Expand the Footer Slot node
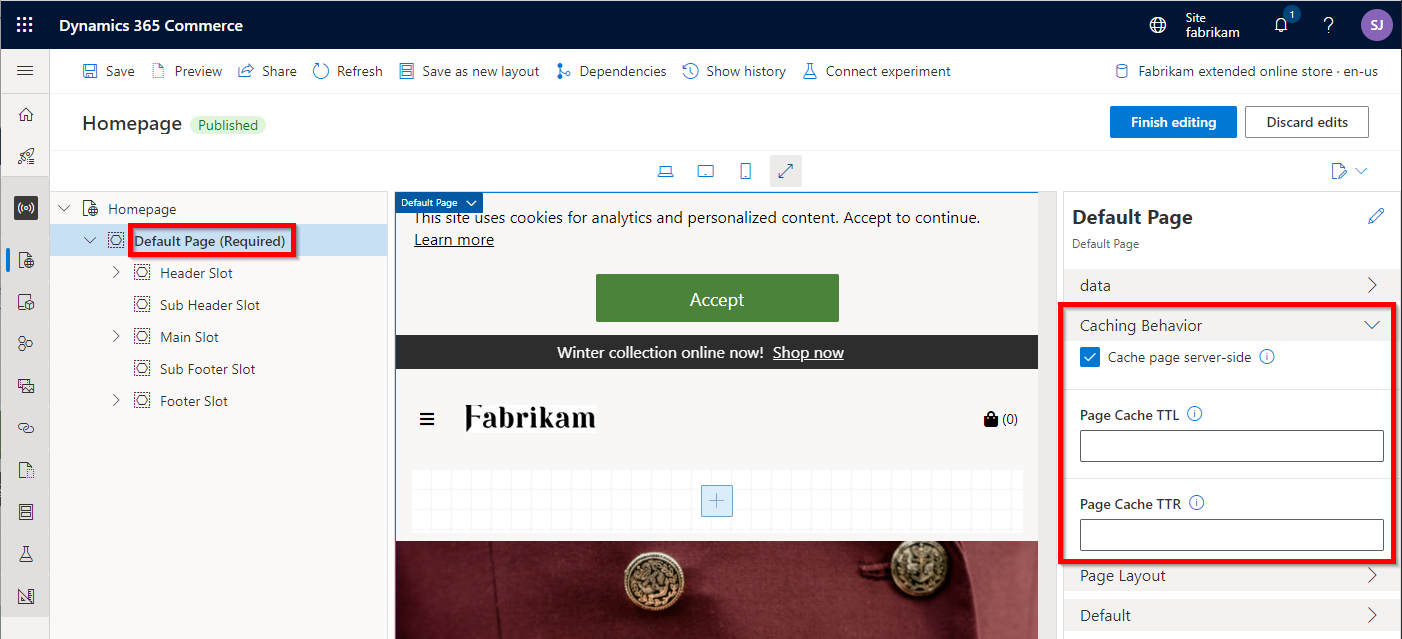1402x639 pixels. [x=116, y=401]
